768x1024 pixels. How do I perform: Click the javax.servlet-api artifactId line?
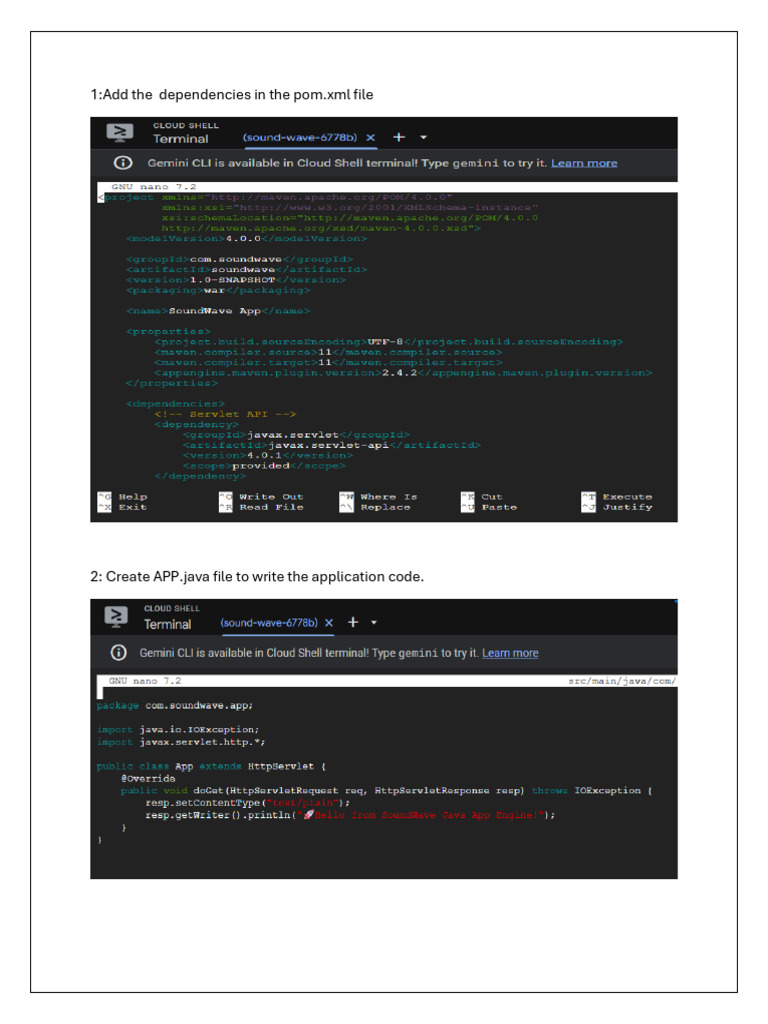[331, 445]
